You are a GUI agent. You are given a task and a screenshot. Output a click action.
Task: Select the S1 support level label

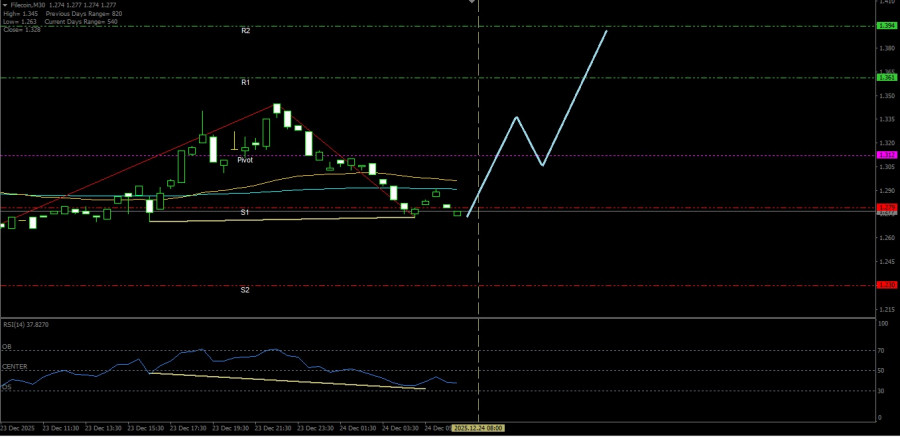click(245, 213)
